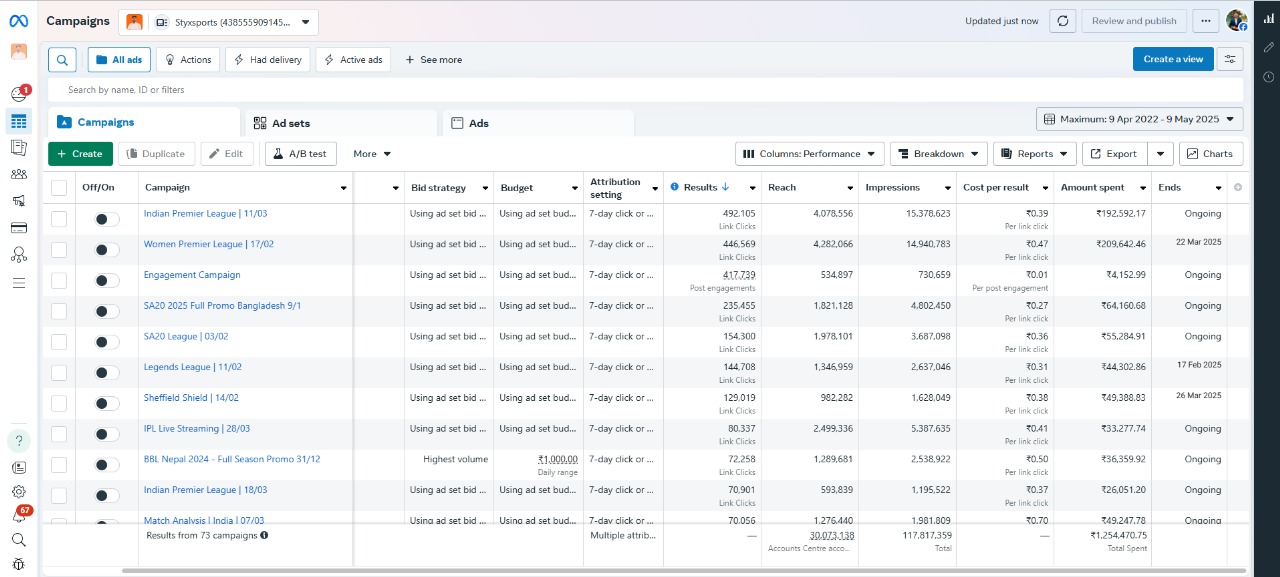Open the three-dot more options button
The width and height of the screenshot is (1280, 577).
[x=1206, y=21]
